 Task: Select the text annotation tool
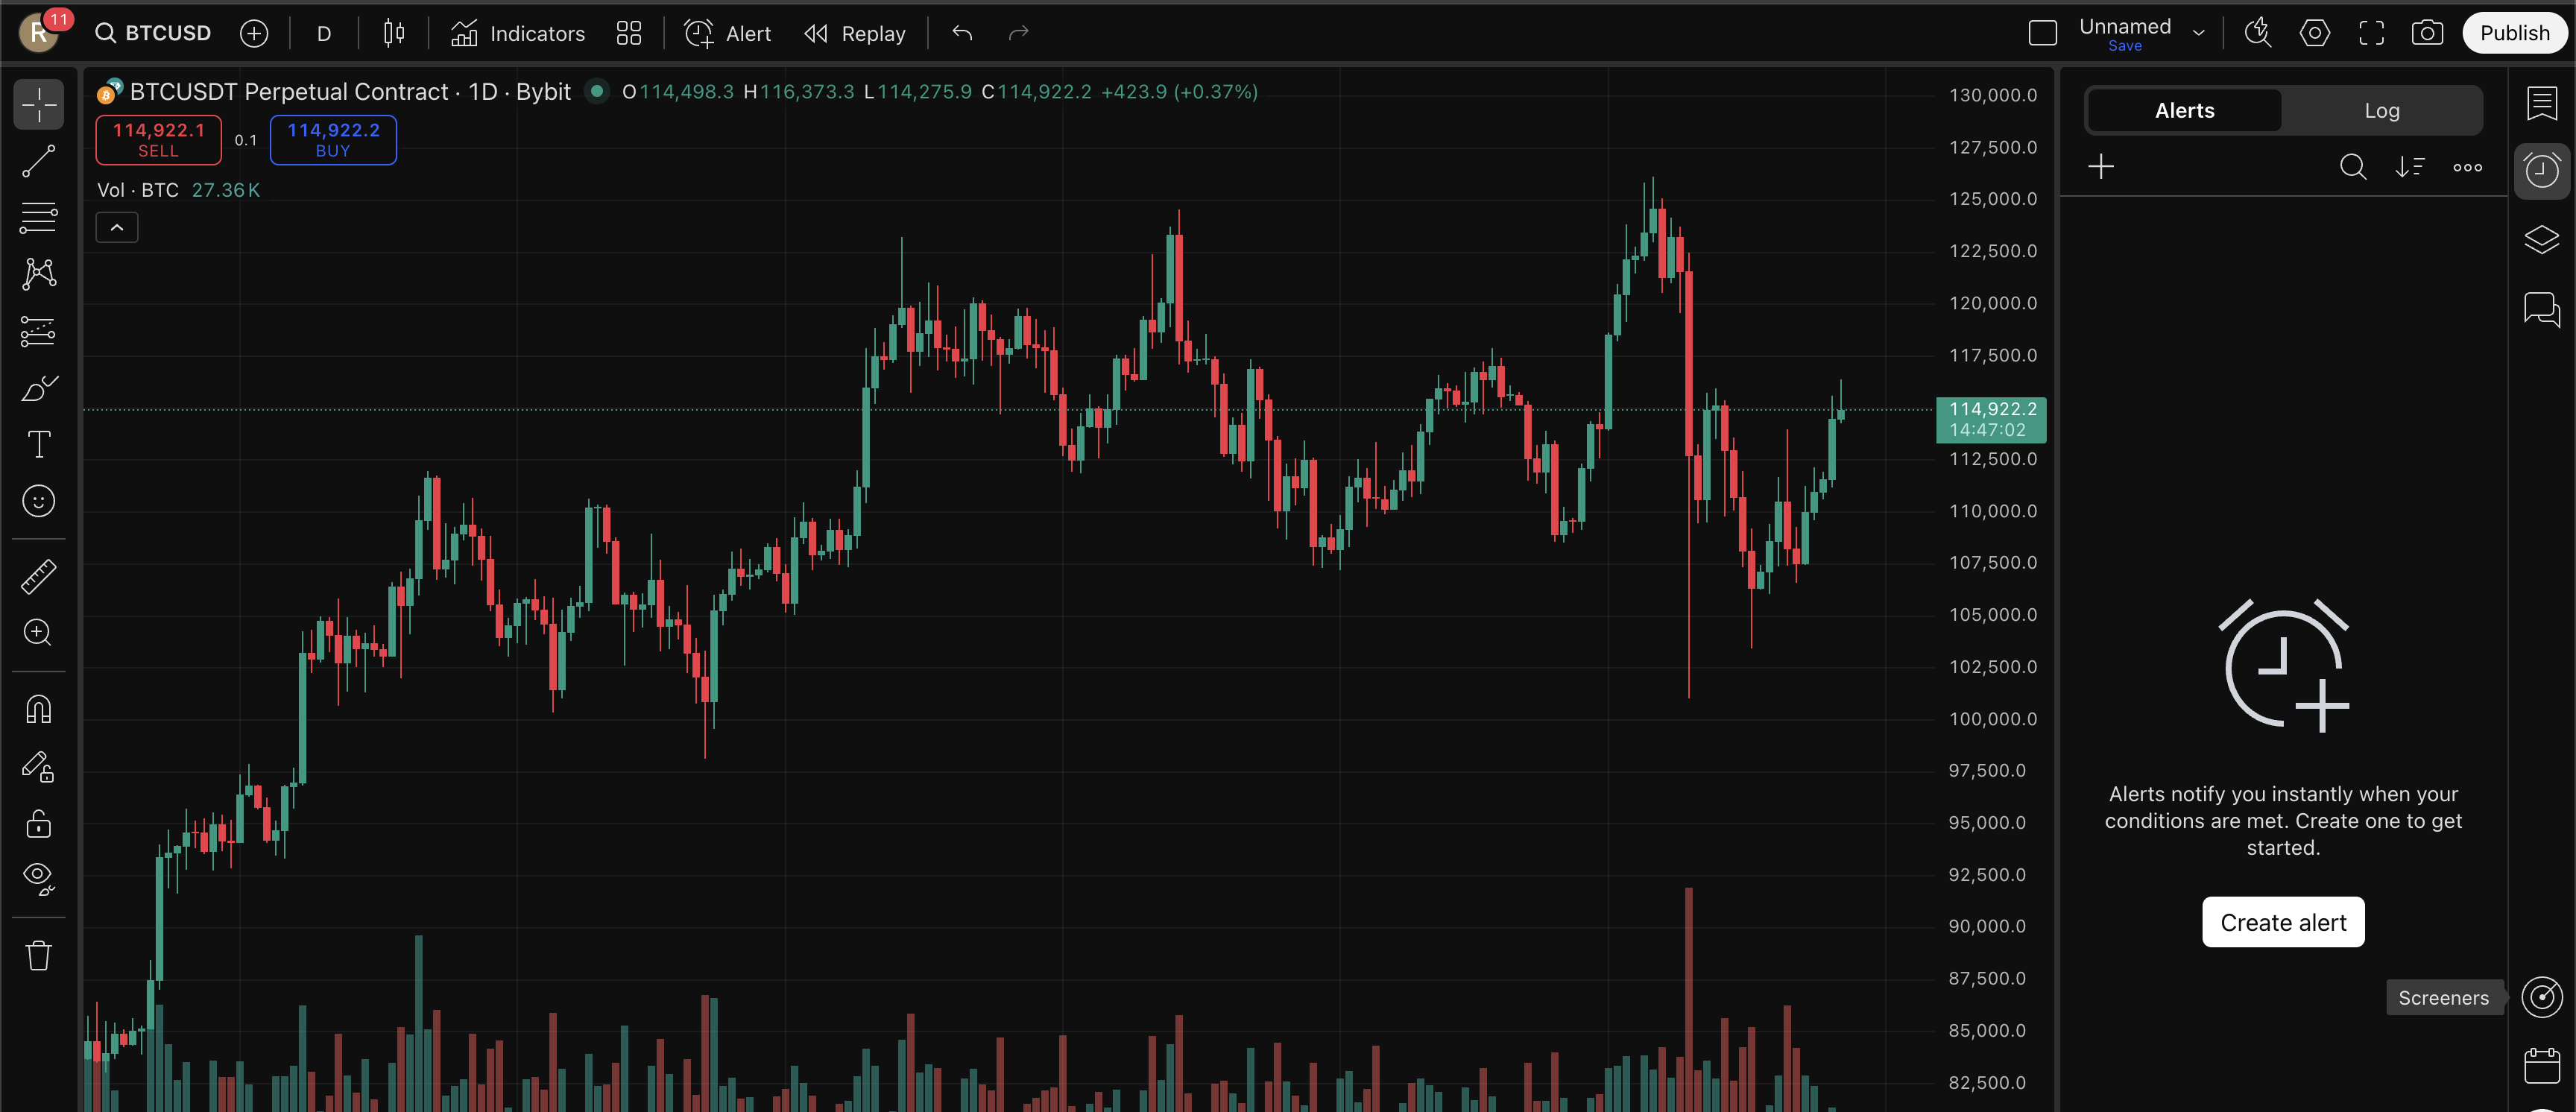point(38,444)
